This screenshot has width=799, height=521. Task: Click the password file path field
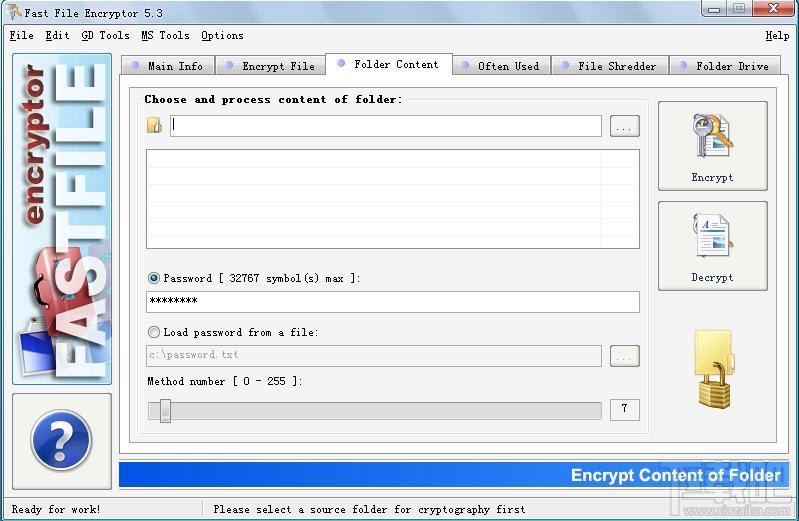[x=374, y=356]
